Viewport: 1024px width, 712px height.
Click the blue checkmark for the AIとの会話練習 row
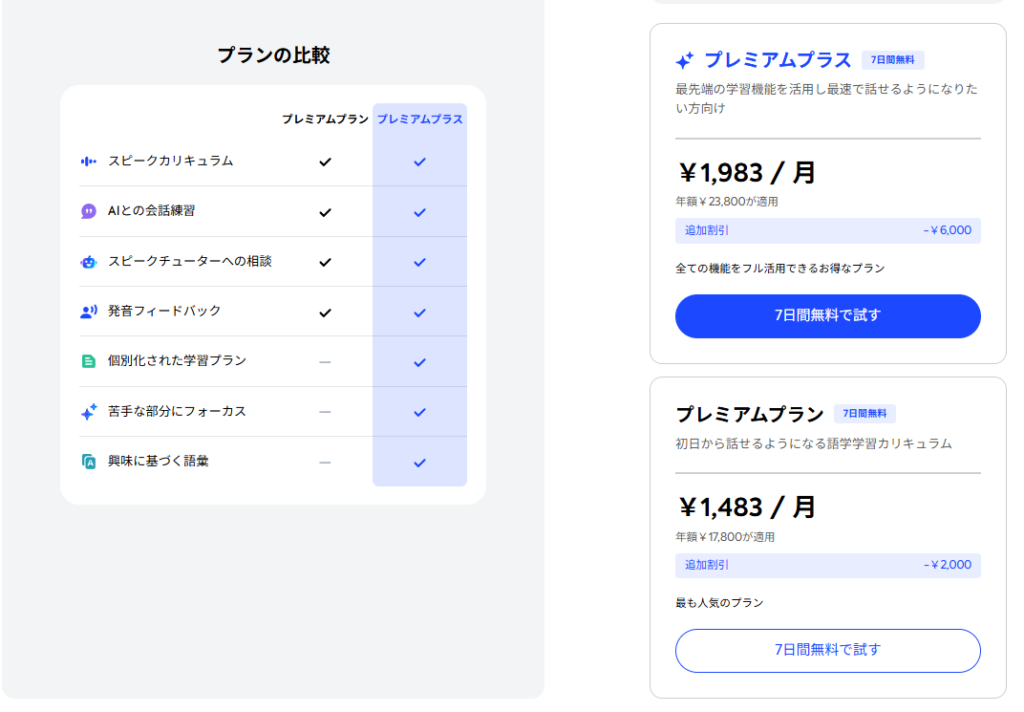[x=420, y=212]
